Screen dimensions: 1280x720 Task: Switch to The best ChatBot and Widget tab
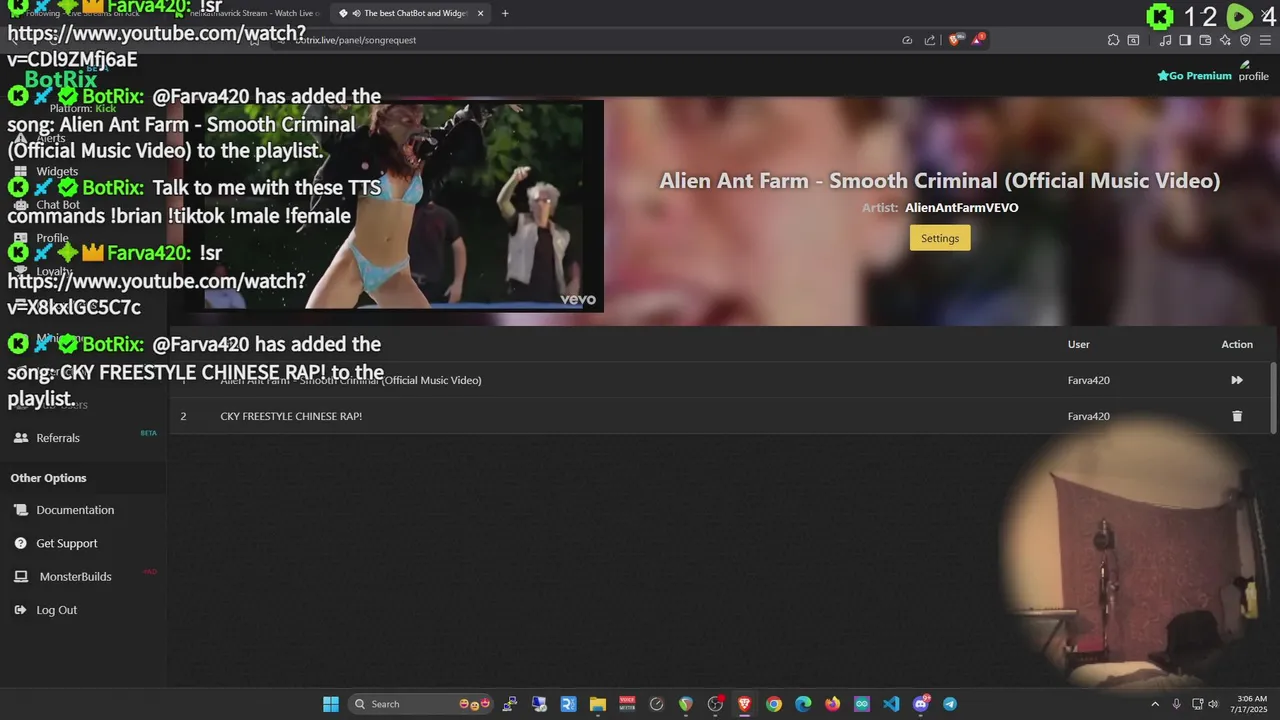412,13
